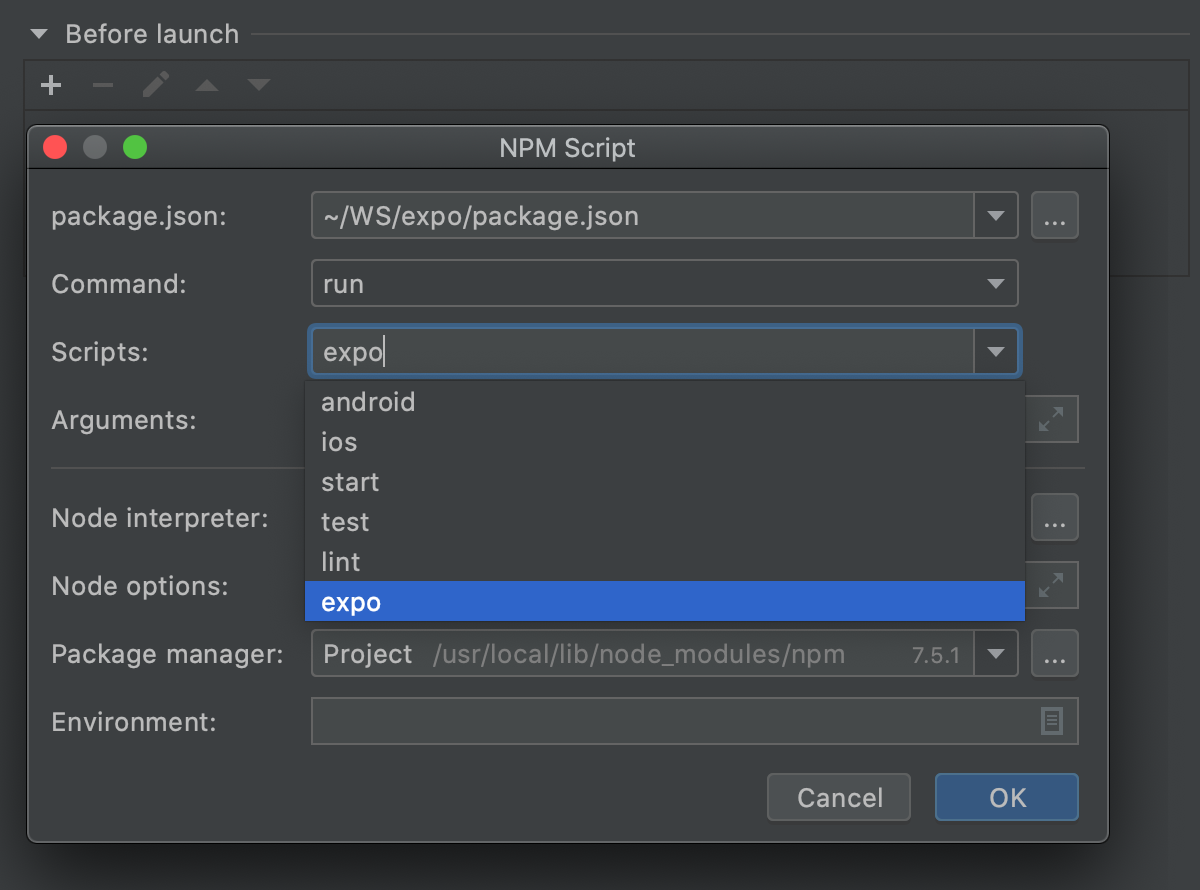Browse for a package.json file
1200x890 pixels.
click(1055, 215)
